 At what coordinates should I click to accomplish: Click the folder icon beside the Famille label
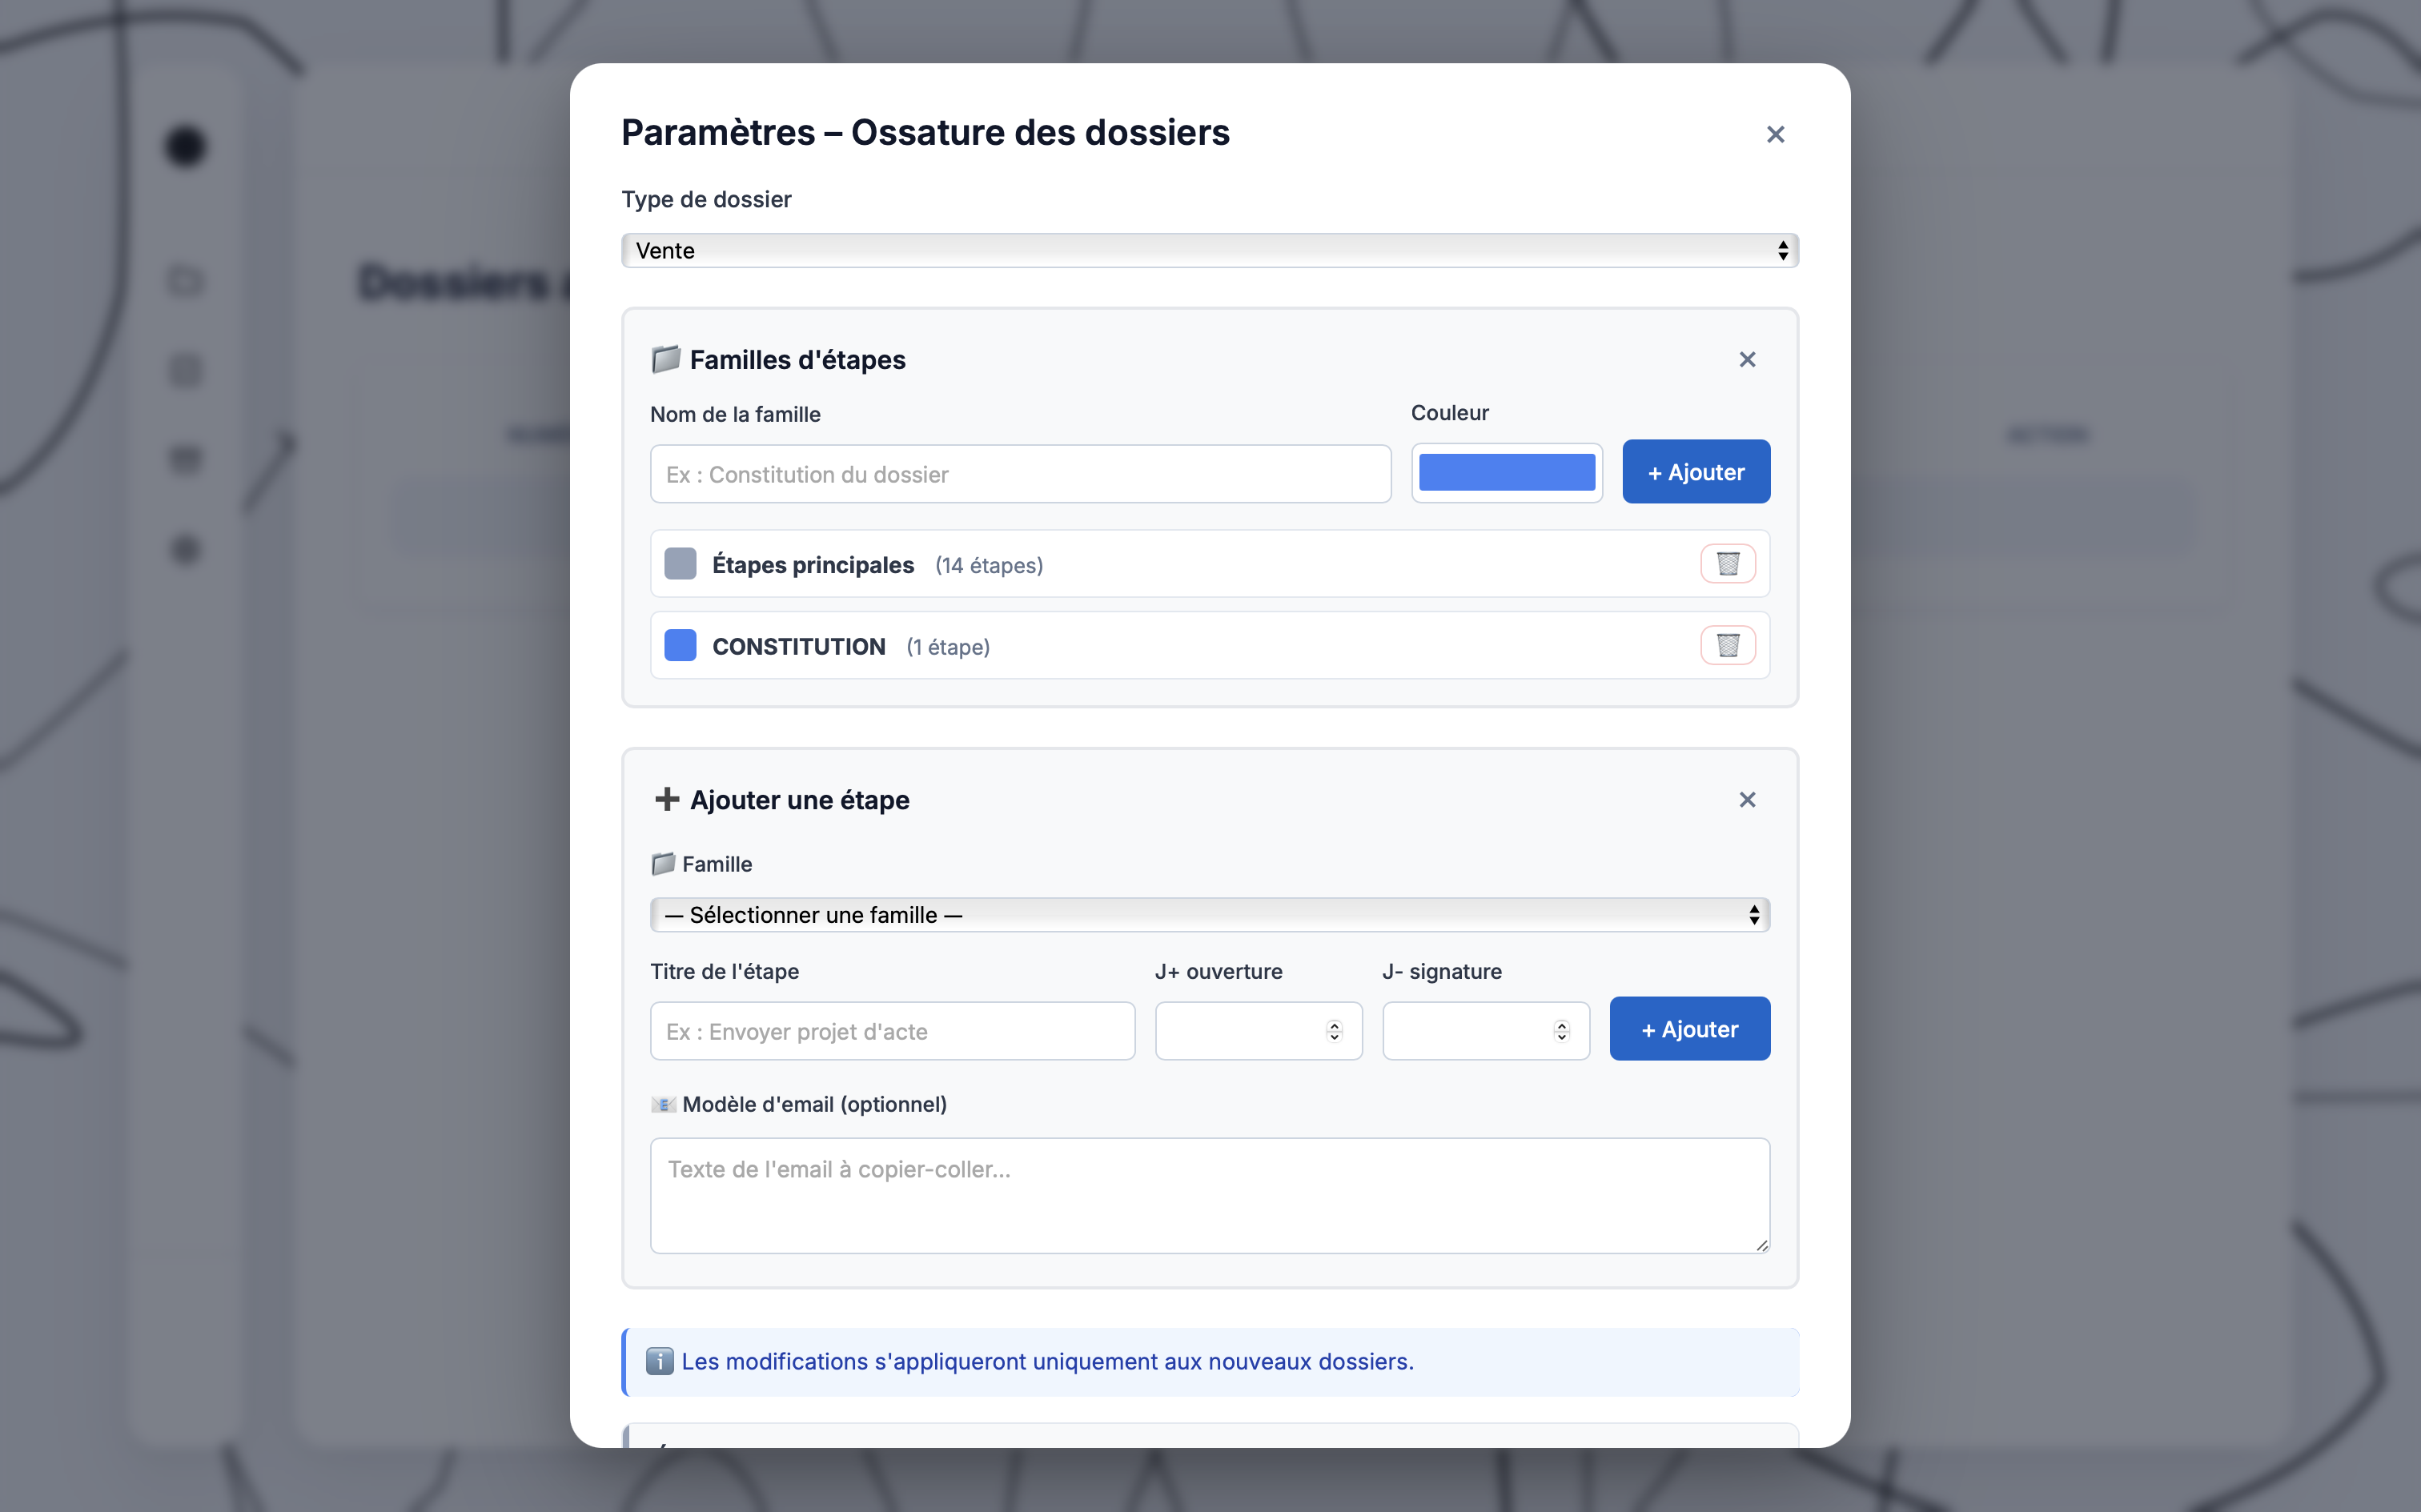pos(664,863)
